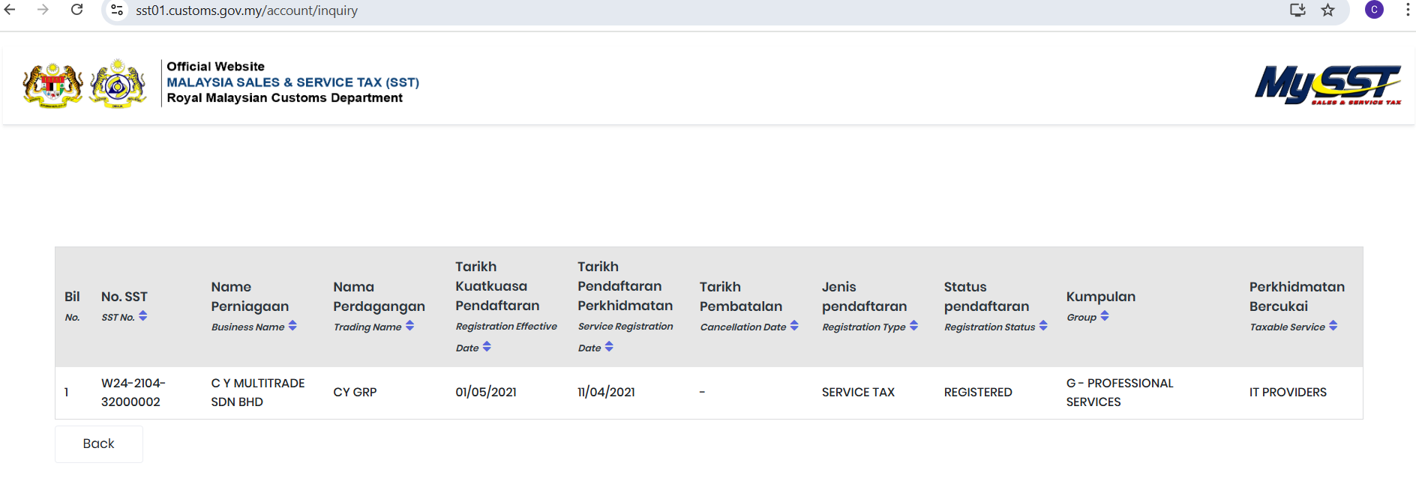Click the install app icon in address bar
1416x493 pixels.
coord(1297,10)
